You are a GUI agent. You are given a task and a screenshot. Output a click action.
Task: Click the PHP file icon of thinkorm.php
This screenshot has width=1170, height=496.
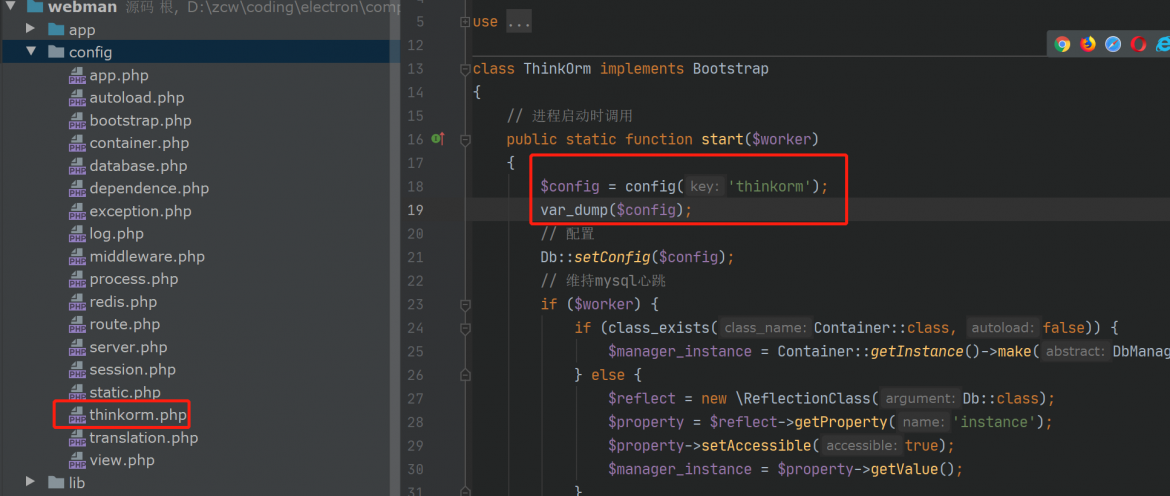[78, 415]
